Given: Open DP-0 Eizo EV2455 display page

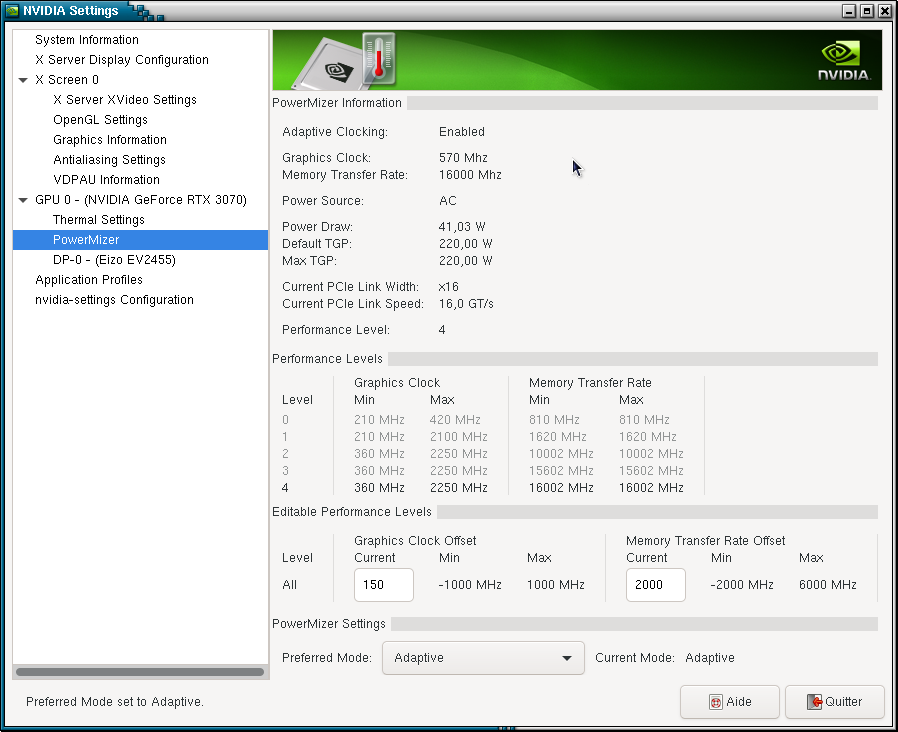Looking at the screenshot, I should tap(114, 260).
